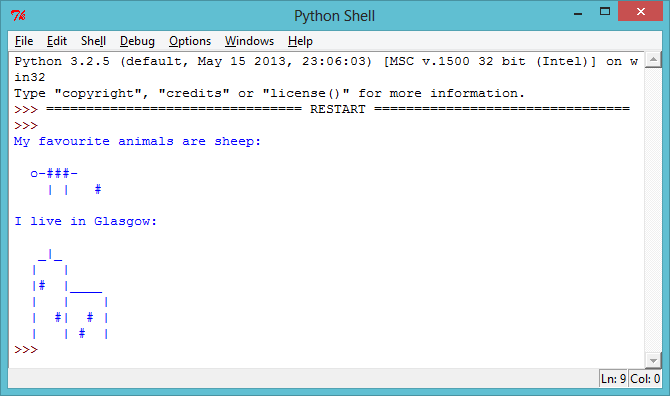Open the Debug menu

(x=137, y=41)
